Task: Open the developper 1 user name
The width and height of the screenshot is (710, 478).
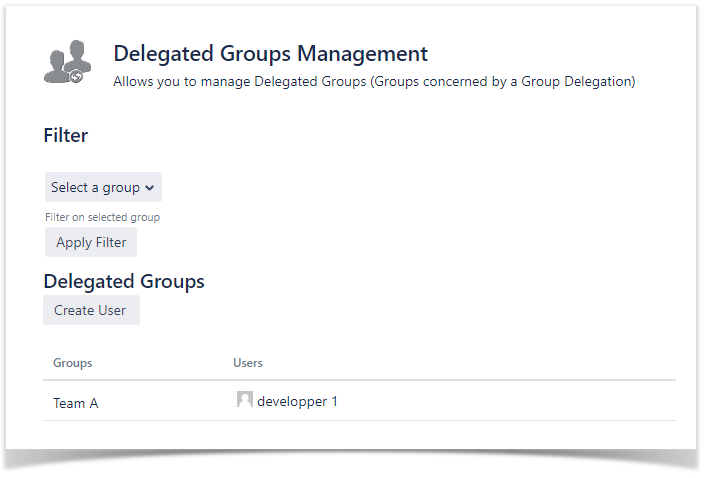Action: click(297, 401)
